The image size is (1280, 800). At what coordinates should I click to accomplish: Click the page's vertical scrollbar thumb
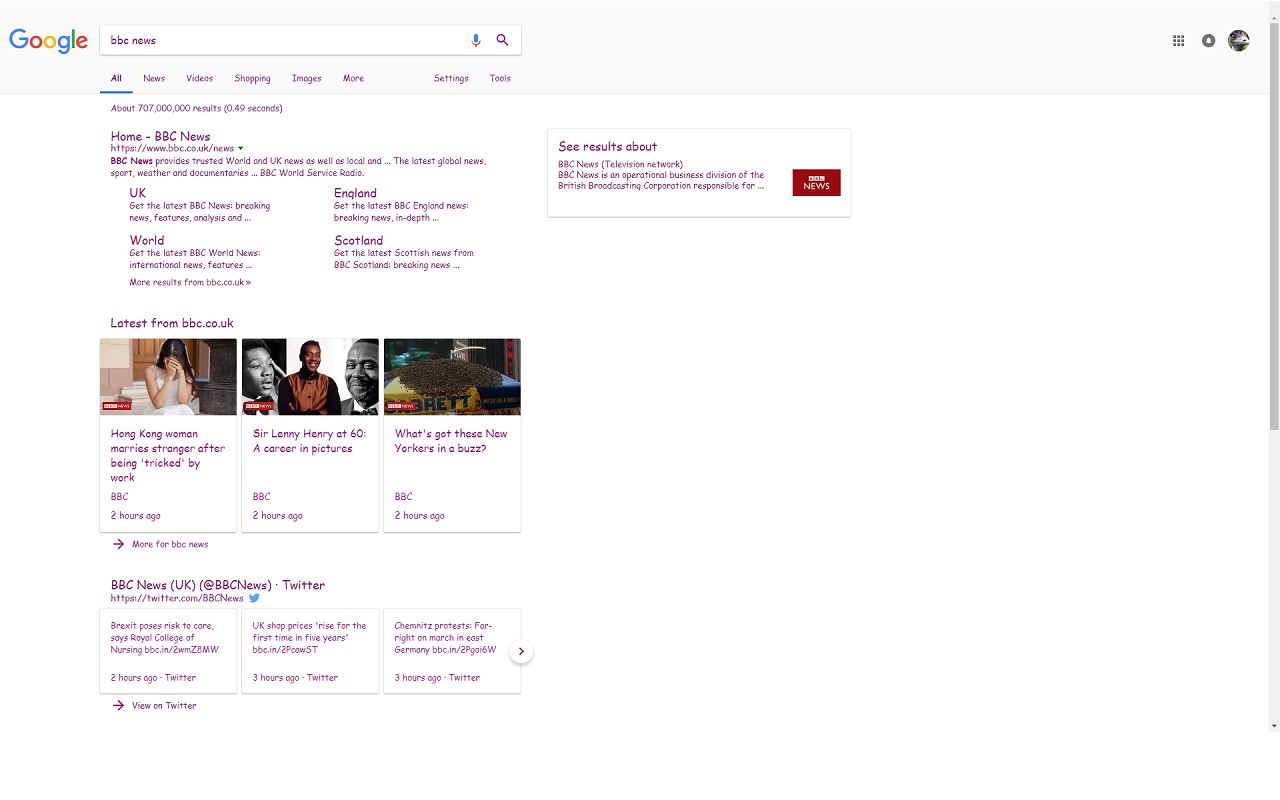coord(1274,225)
